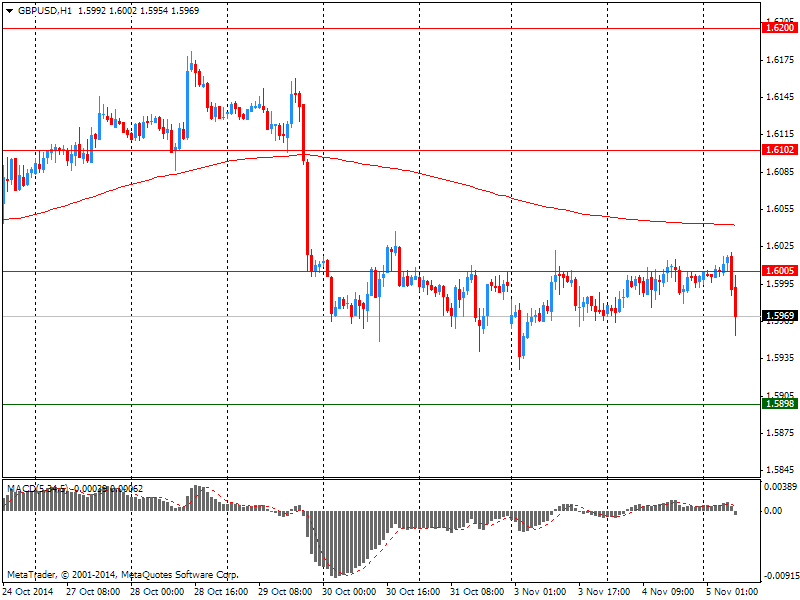This screenshot has width=800, height=600.
Task: Click the 1.5845 price axis label
Action: point(780,469)
